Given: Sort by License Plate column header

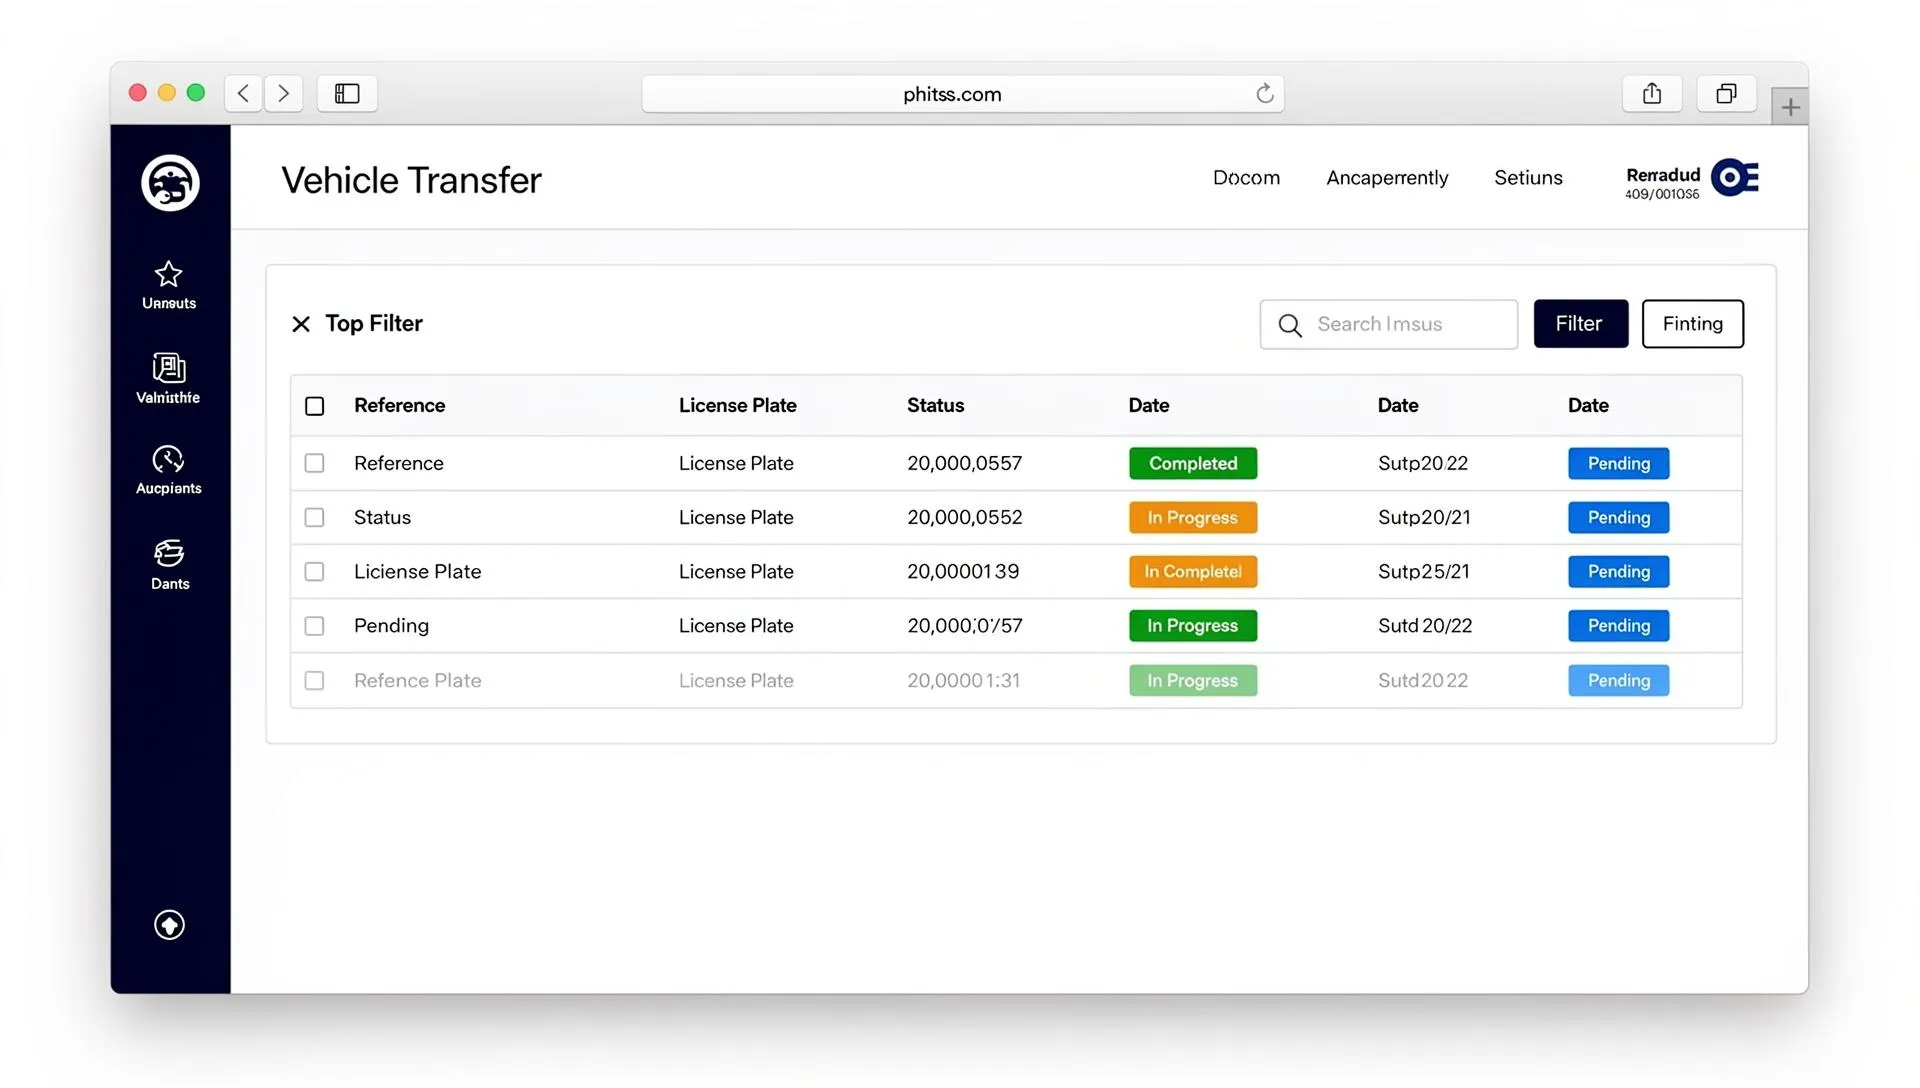Looking at the screenshot, I should (737, 405).
